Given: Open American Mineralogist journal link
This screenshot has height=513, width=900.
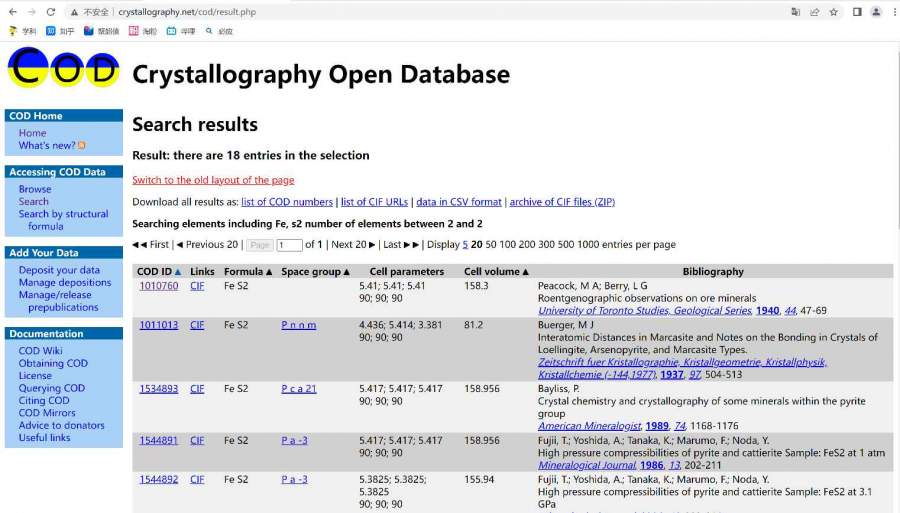Looking at the screenshot, I should pyautogui.click(x=589, y=426).
